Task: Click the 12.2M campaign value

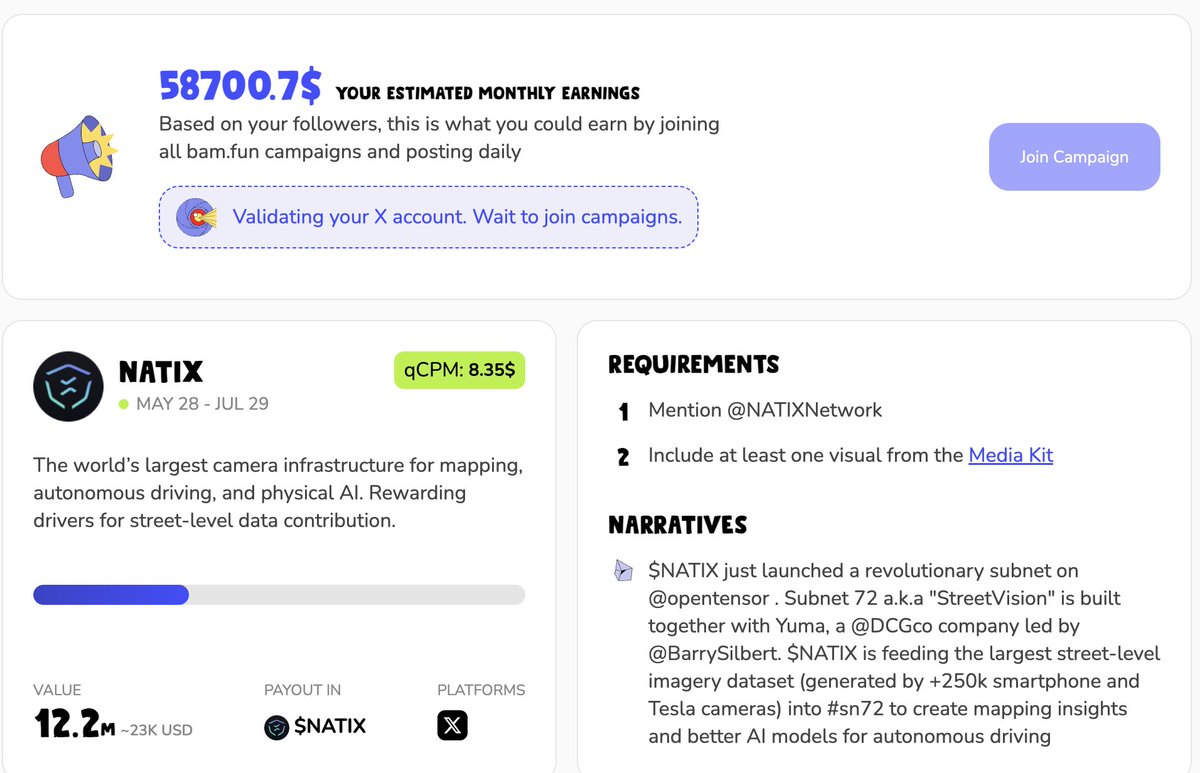Action: tap(74, 723)
